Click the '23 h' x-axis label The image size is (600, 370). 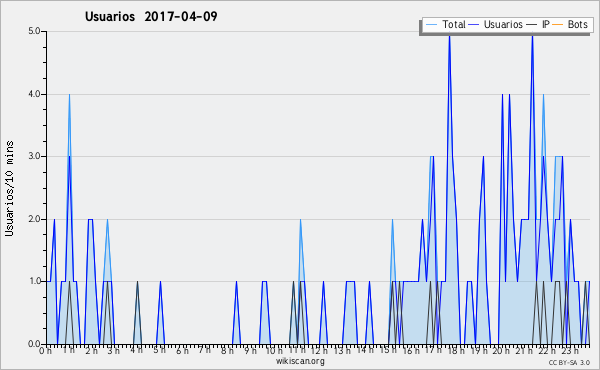pyautogui.click(x=569, y=350)
